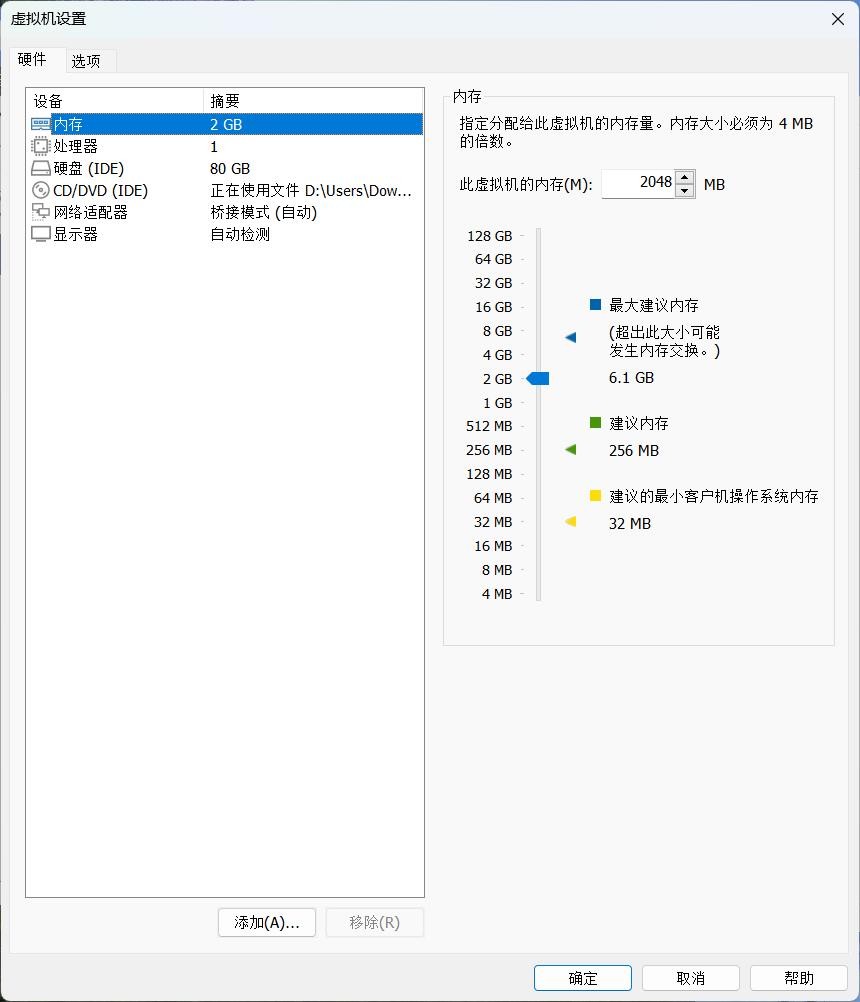Click the memory slider handle at 2 GB
The image size is (860, 1002).
537,379
